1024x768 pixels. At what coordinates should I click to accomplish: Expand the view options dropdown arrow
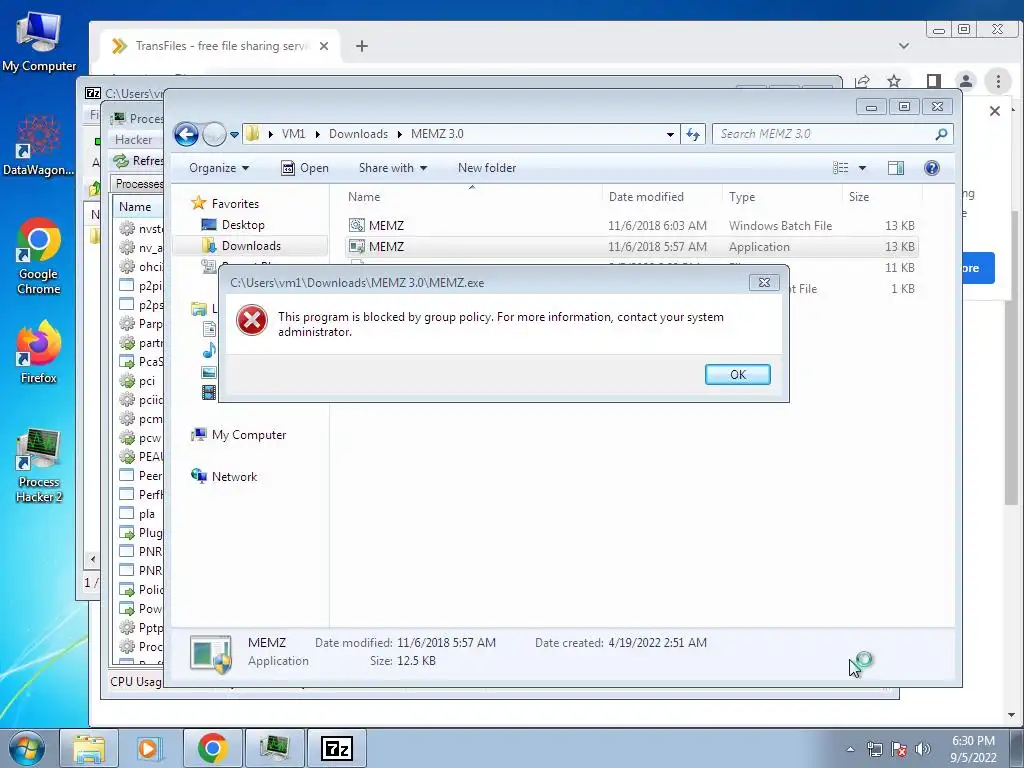click(862, 168)
